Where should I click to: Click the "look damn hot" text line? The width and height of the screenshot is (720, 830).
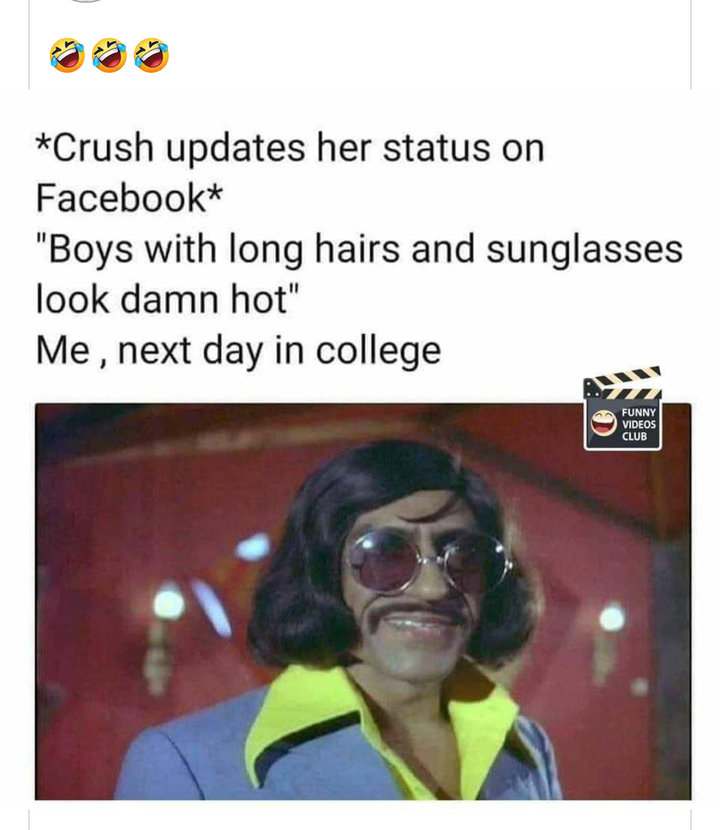167,300
